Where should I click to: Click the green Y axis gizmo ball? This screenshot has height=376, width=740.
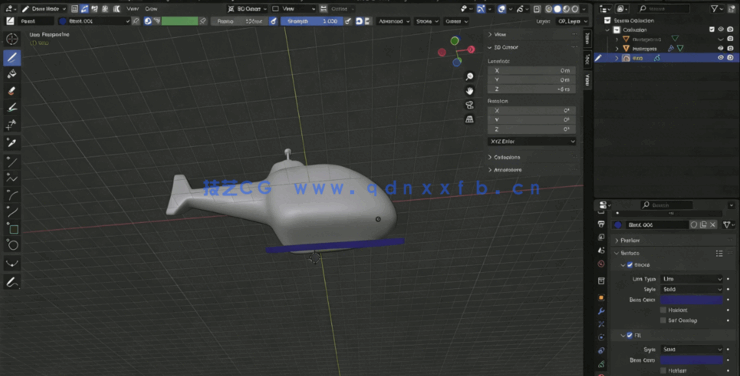(x=454, y=41)
